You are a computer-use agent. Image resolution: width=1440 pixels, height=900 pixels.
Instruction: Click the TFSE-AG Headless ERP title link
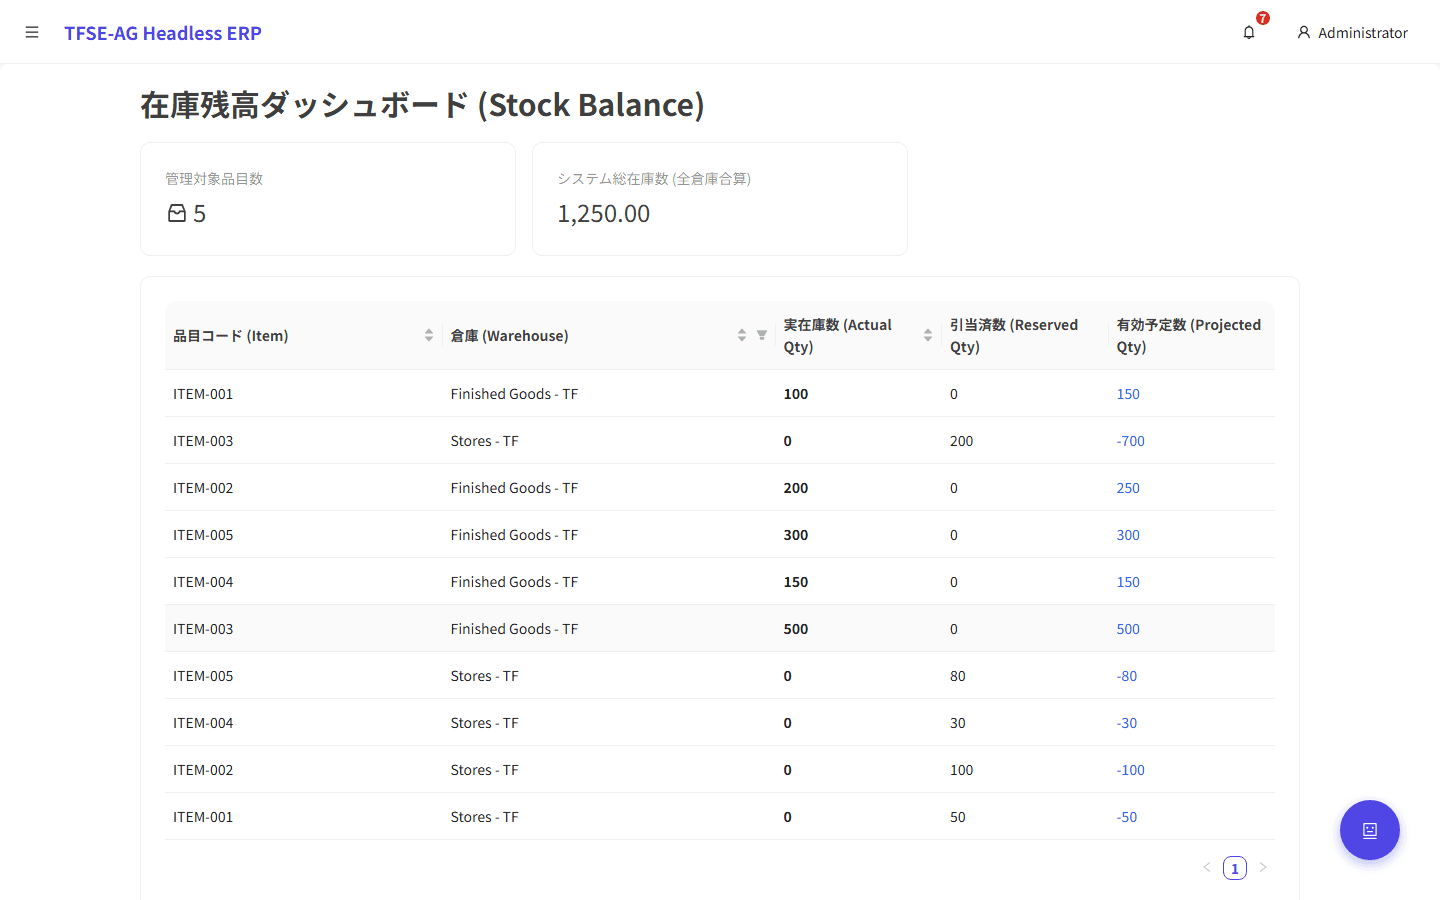163,33
